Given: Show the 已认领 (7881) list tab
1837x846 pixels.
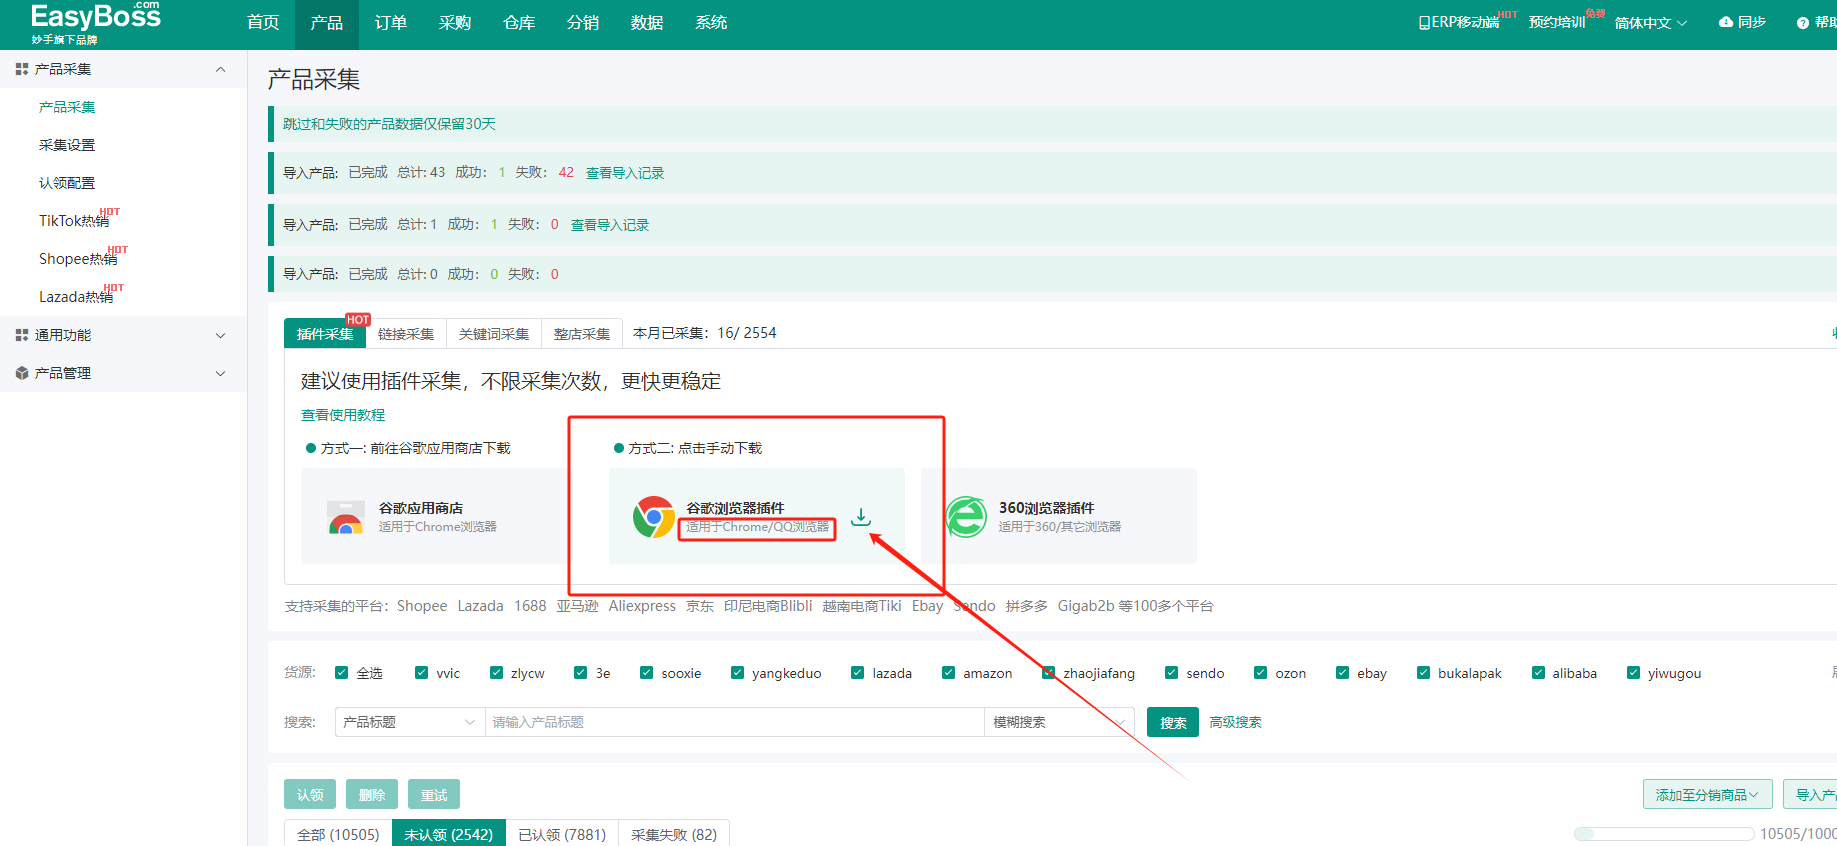Looking at the screenshot, I should pyautogui.click(x=562, y=834).
